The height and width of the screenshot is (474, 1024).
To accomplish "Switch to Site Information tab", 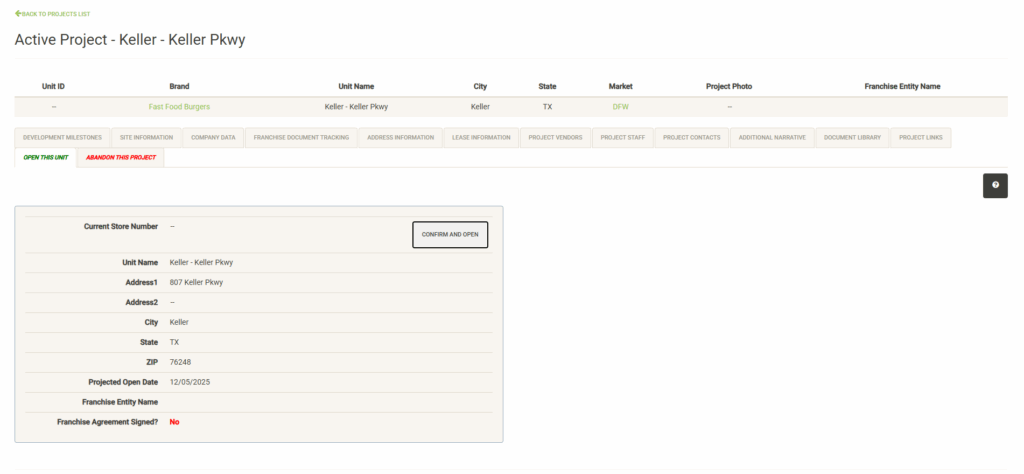I will click(x=146, y=137).
